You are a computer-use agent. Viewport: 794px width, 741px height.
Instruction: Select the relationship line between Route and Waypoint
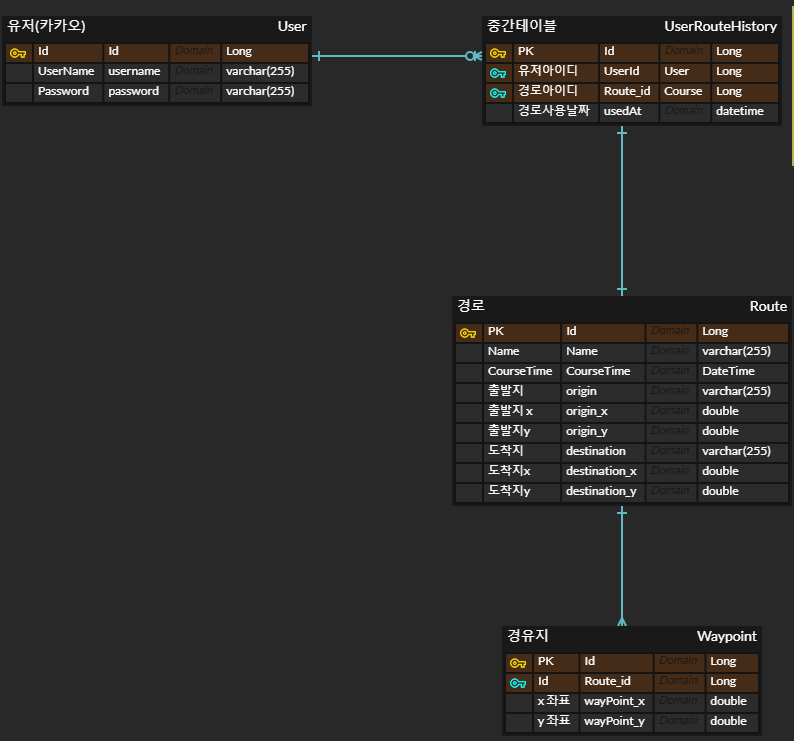coord(622,566)
